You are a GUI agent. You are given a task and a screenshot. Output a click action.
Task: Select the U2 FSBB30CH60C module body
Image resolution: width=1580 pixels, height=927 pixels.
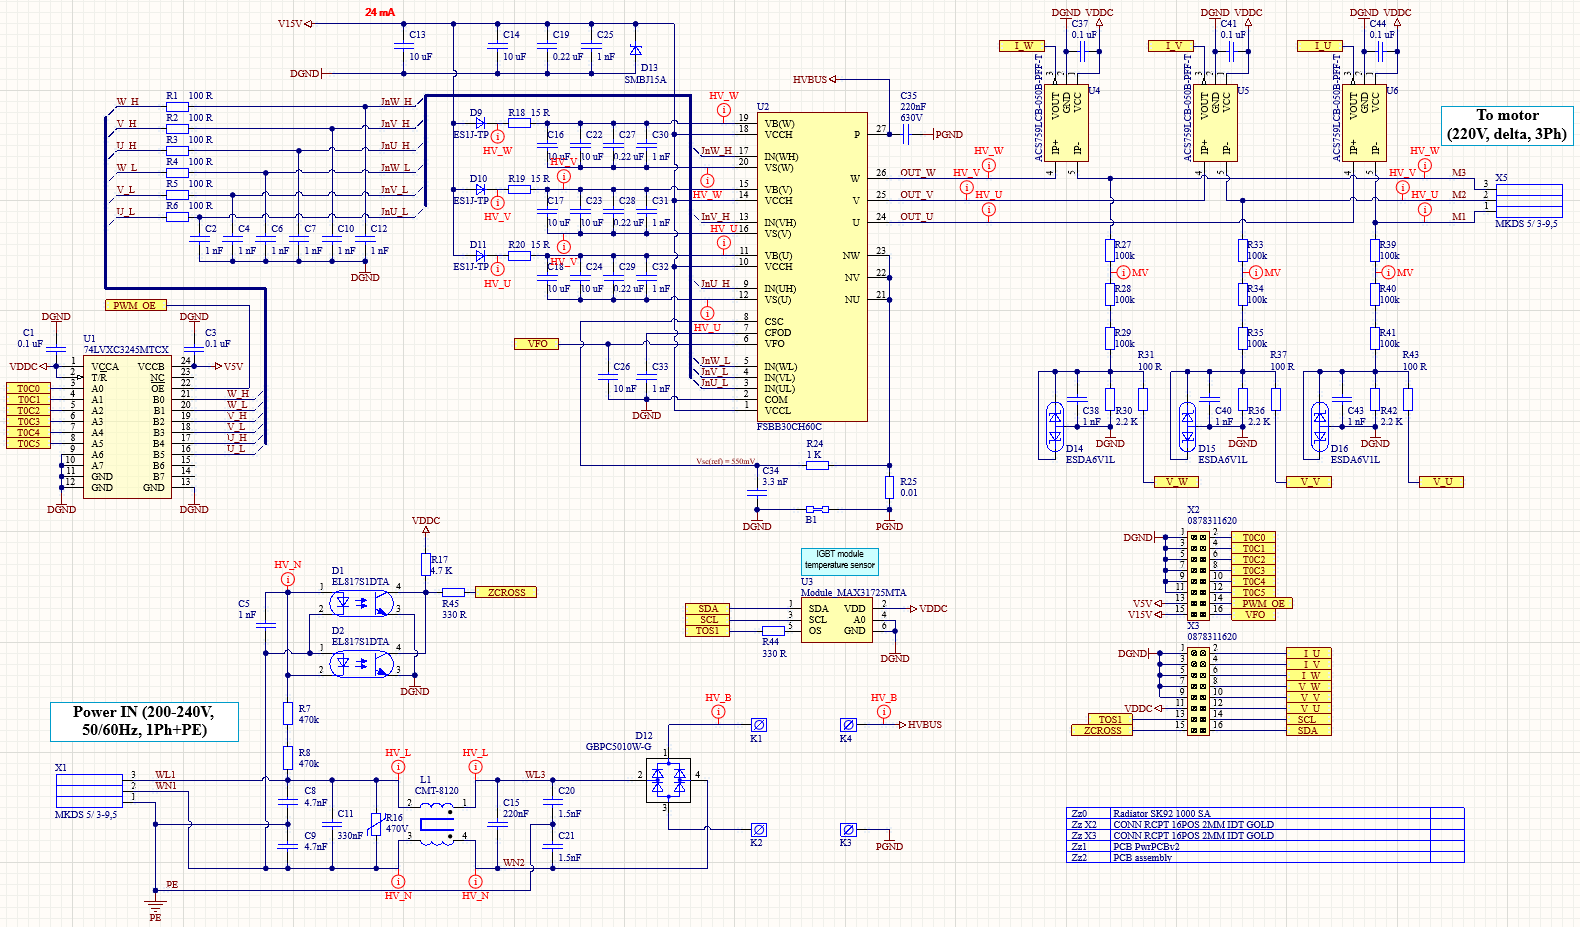click(812, 267)
